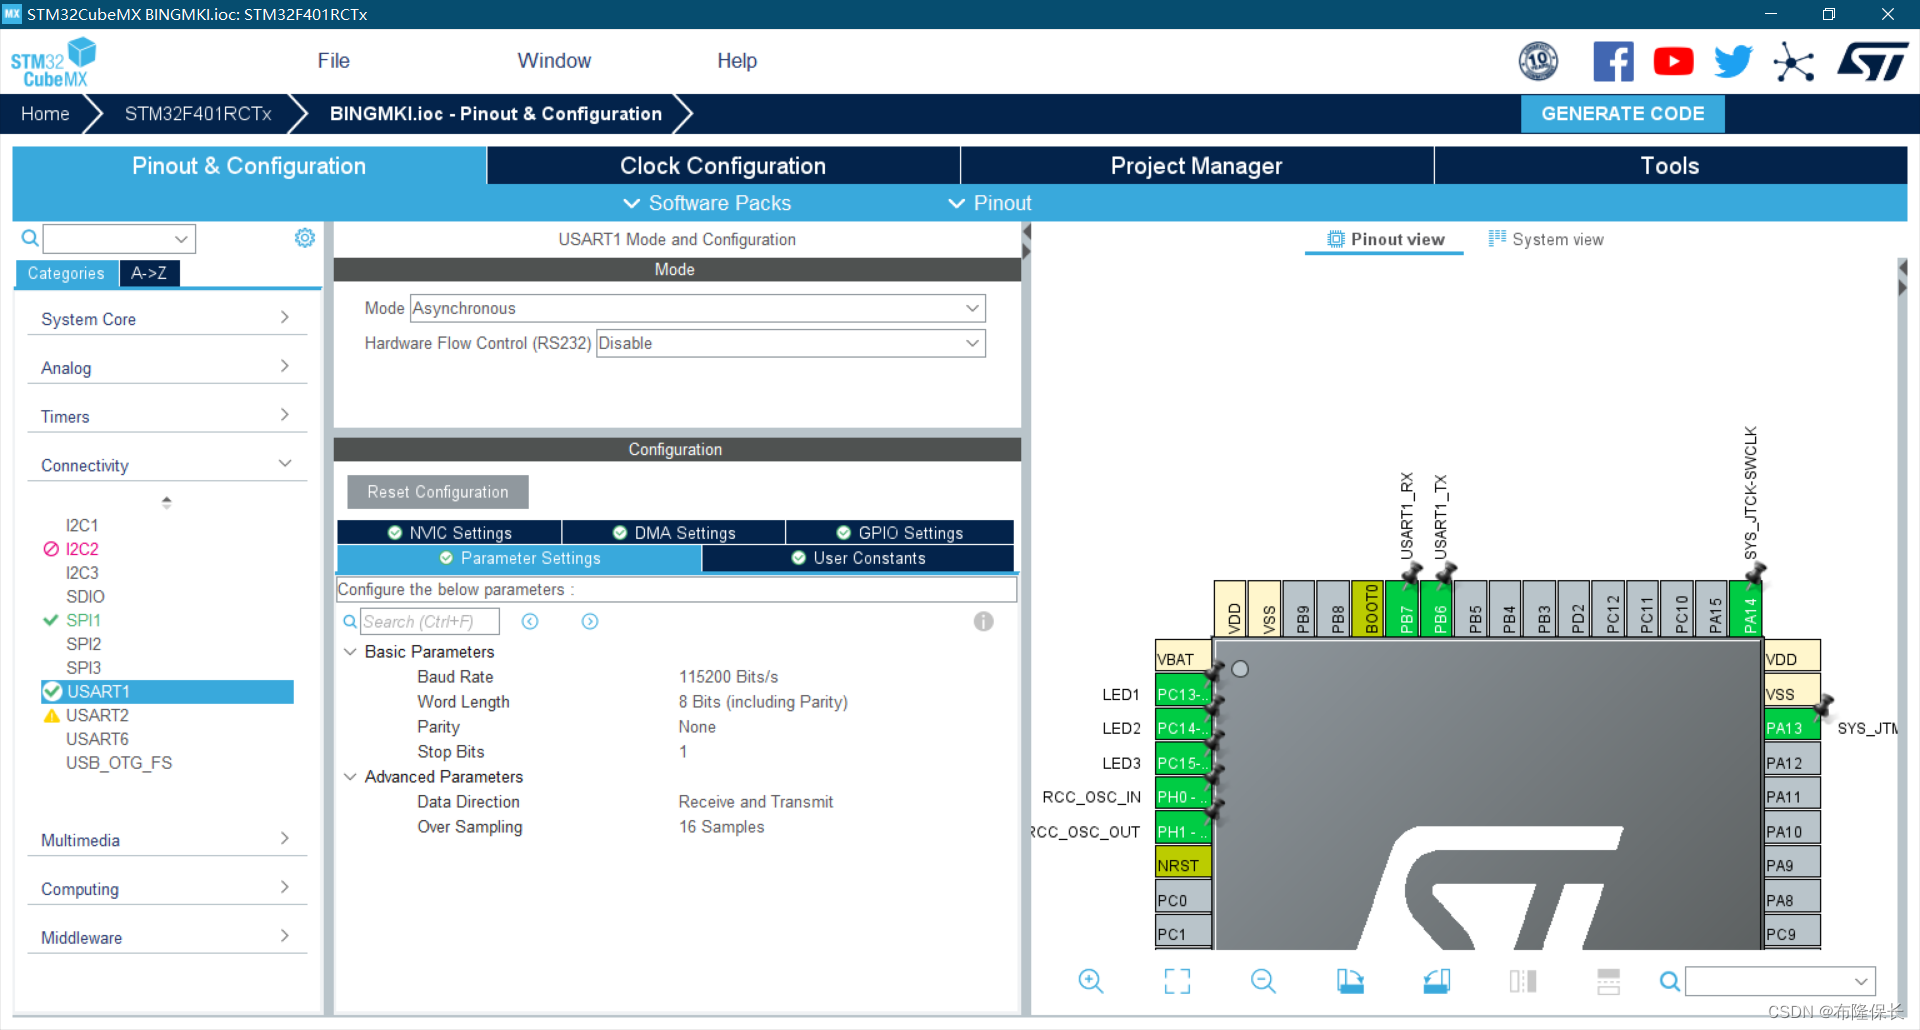
Task: Open the NVIC Settings tab
Action: pos(449,533)
